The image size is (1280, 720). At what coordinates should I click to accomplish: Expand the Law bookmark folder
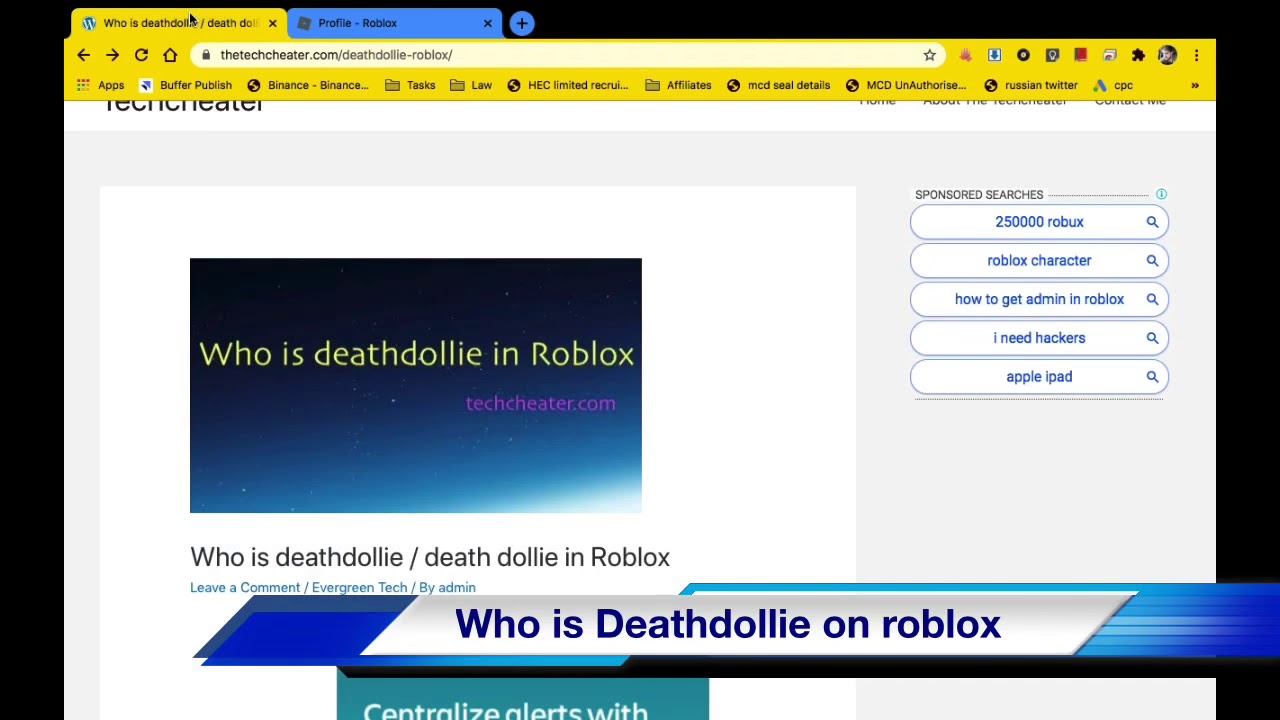[x=470, y=85]
